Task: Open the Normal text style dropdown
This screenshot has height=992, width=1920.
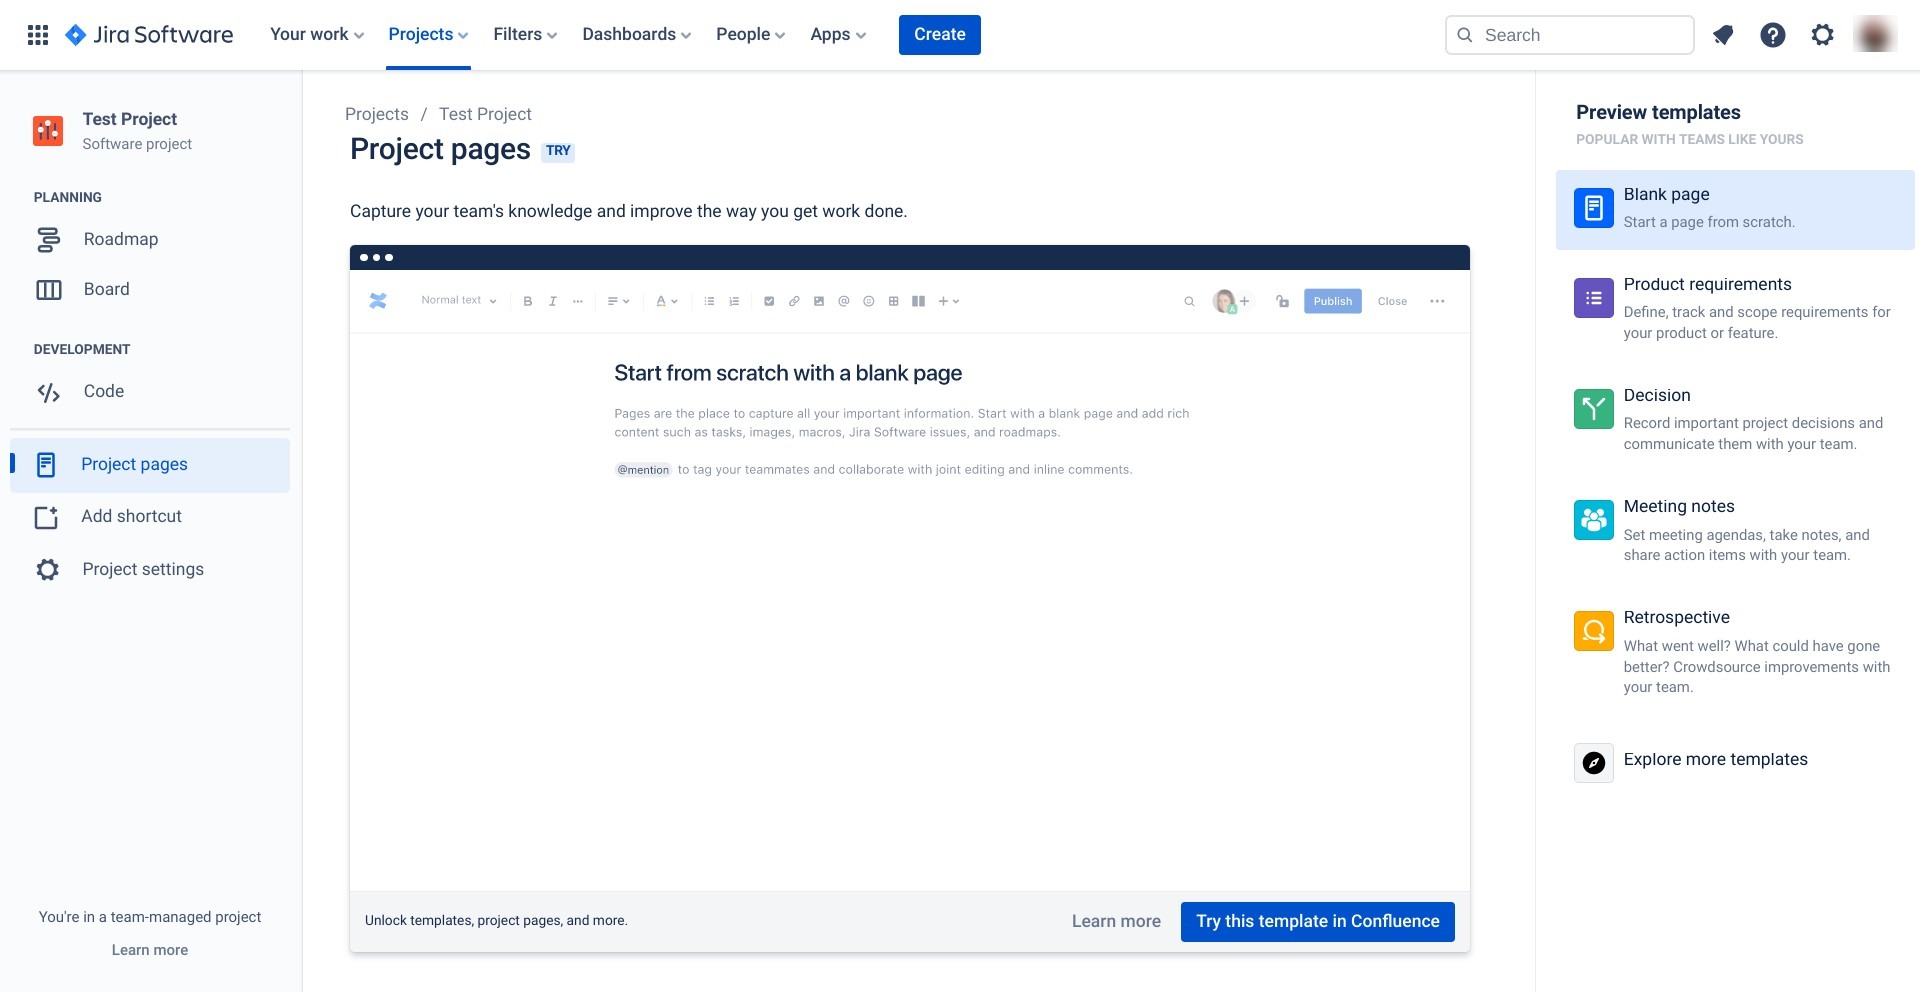Action: 459,300
